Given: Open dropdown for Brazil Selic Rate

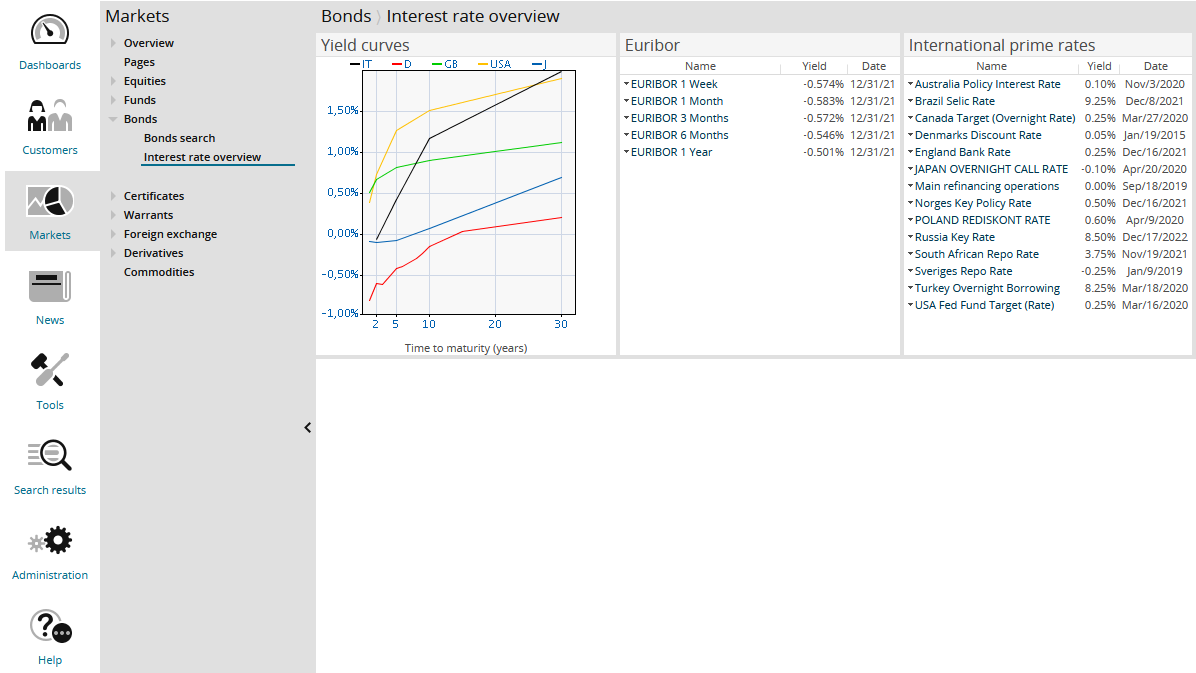Looking at the screenshot, I should 910,101.
